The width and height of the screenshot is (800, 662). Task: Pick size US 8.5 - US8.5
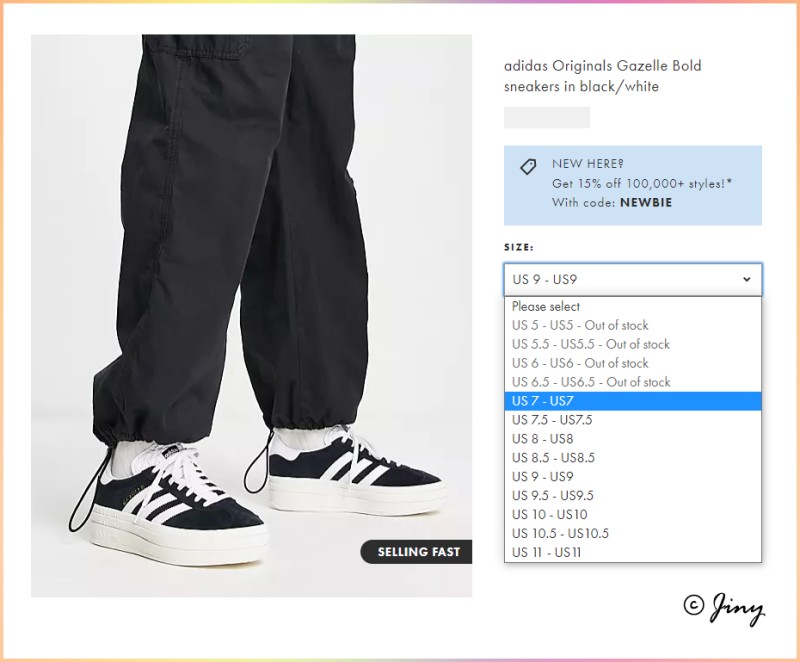pos(633,457)
